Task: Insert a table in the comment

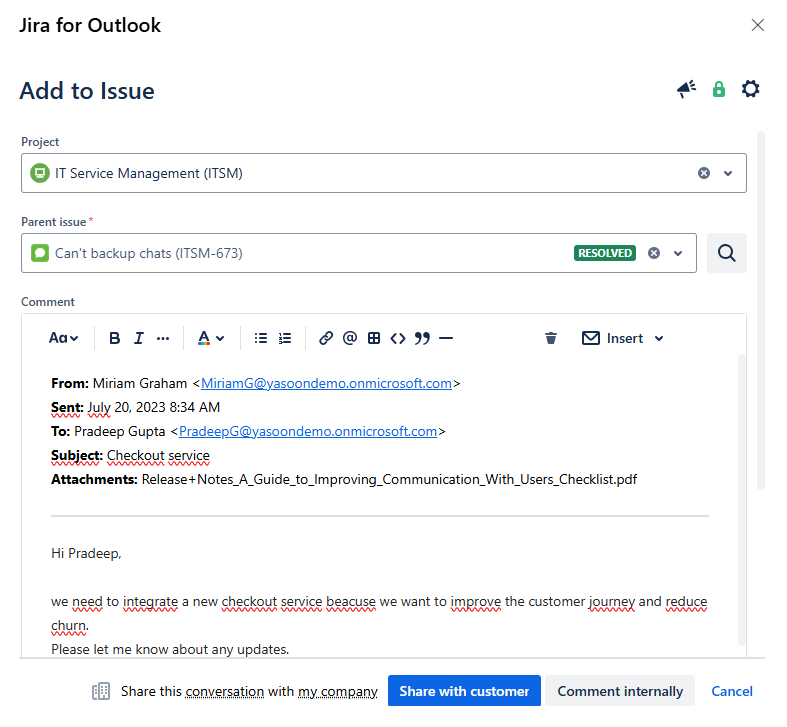Action: (374, 338)
